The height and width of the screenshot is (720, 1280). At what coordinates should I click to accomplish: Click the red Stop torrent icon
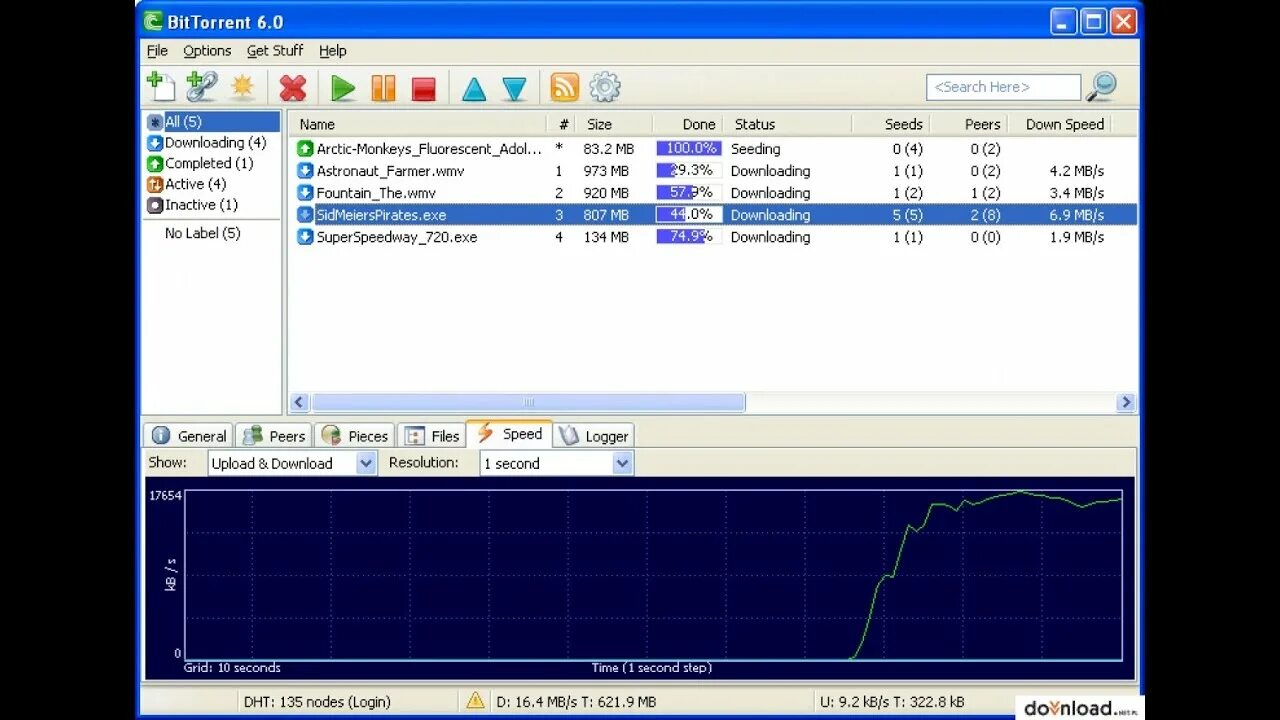[x=424, y=89]
